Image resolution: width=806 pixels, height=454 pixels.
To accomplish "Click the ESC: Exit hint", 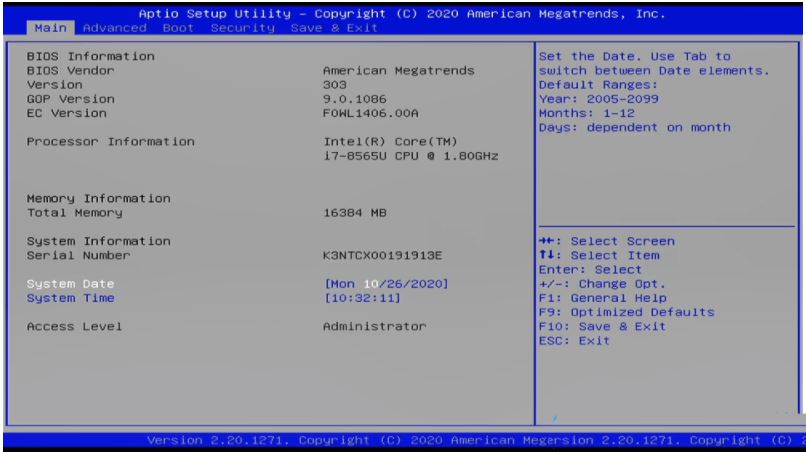I will (574, 340).
